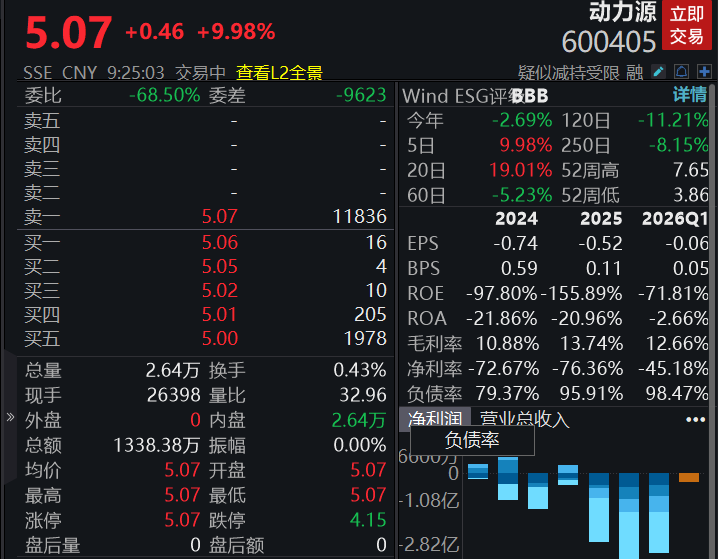Click the 量比 value 32.96
Image resolution: width=719 pixels, height=559 pixels.
click(x=363, y=395)
